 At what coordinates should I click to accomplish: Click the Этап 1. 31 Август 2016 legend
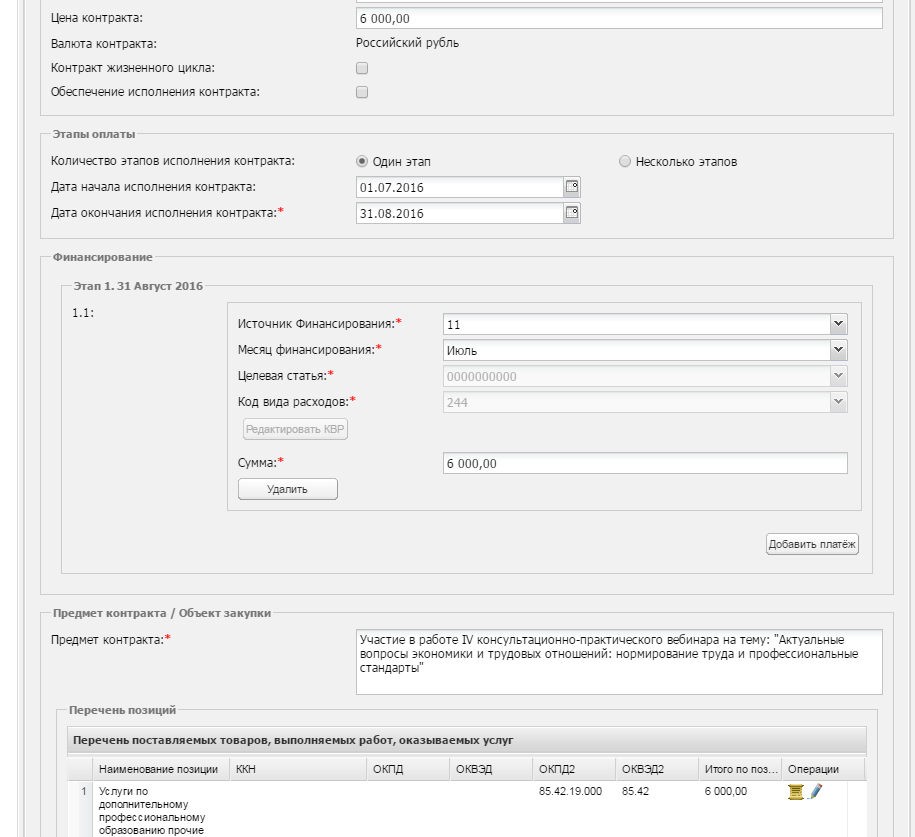coord(138,286)
